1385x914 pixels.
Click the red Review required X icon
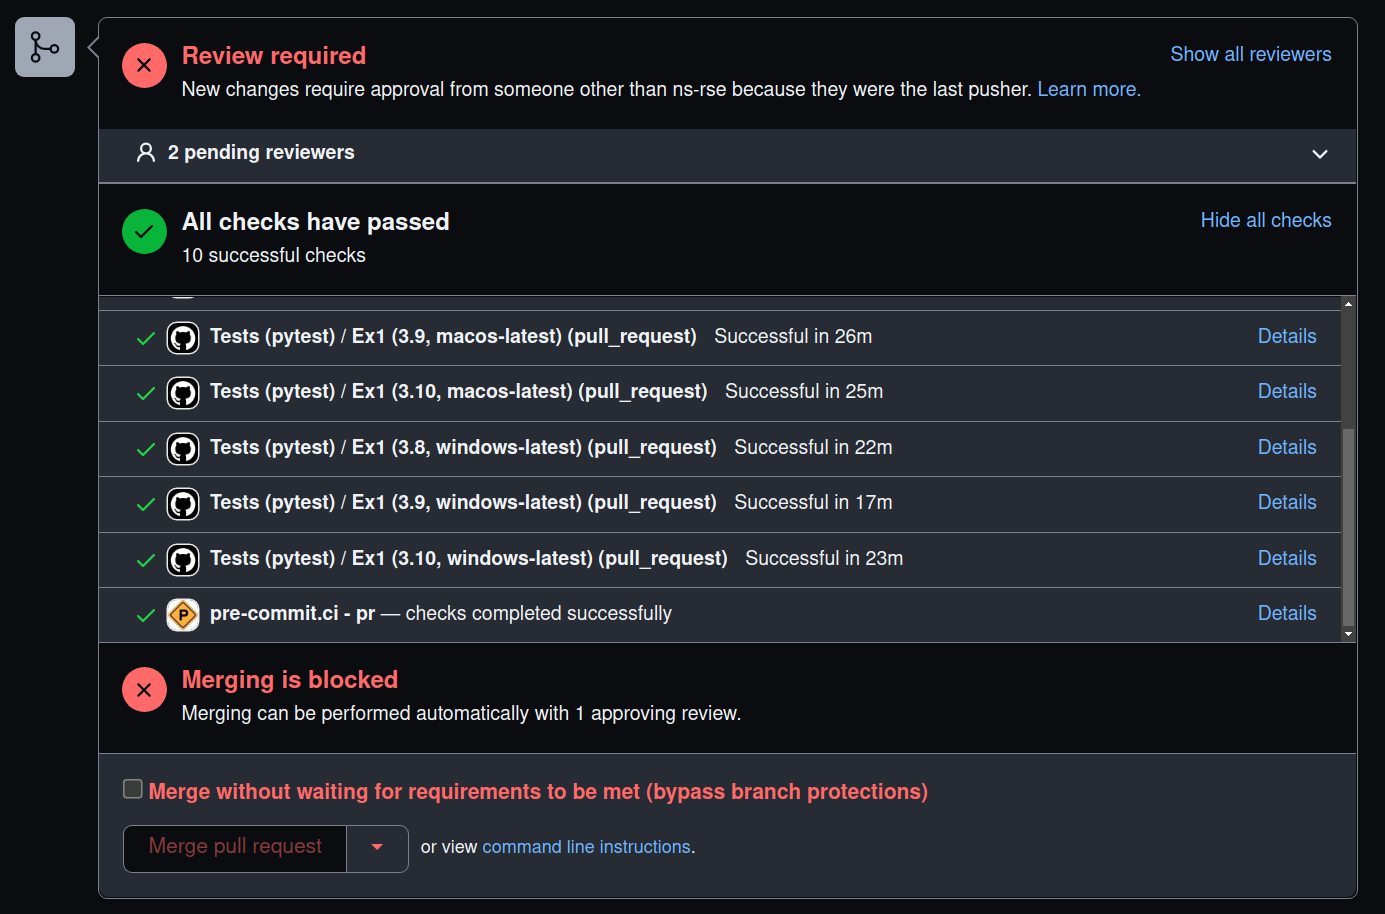click(x=144, y=65)
